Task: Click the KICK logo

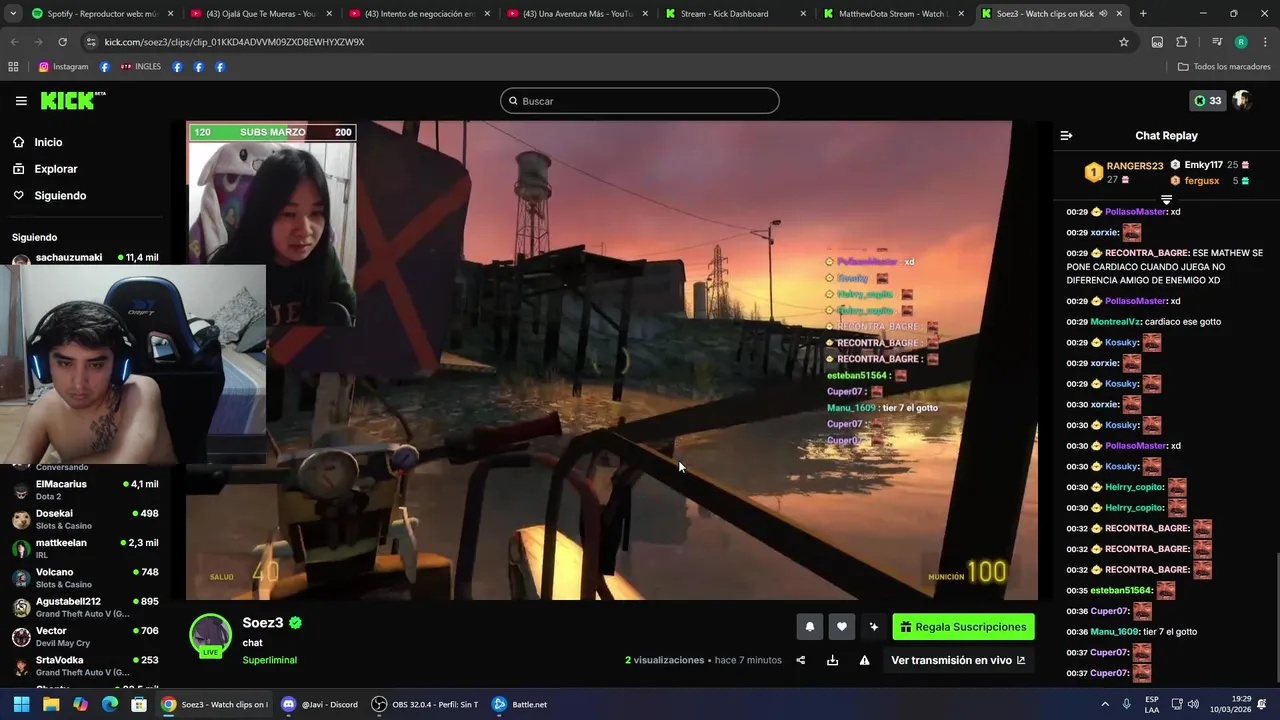Action: tap(72, 101)
